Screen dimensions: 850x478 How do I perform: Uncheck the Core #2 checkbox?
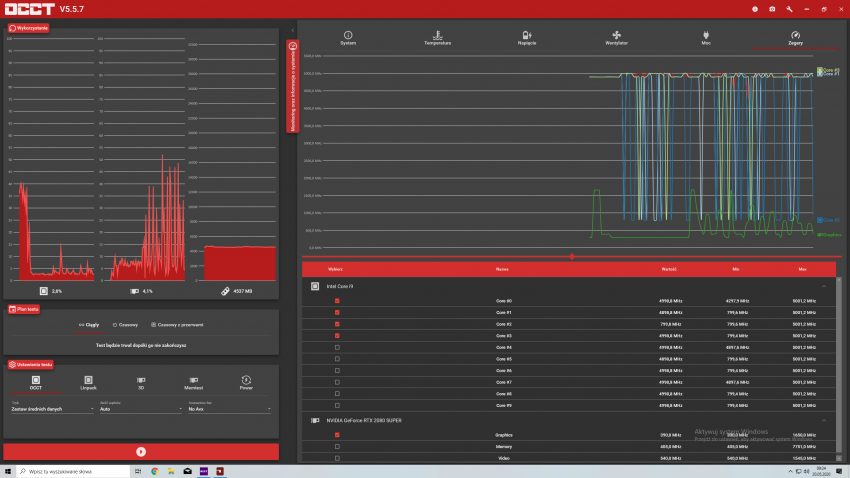coord(337,324)
